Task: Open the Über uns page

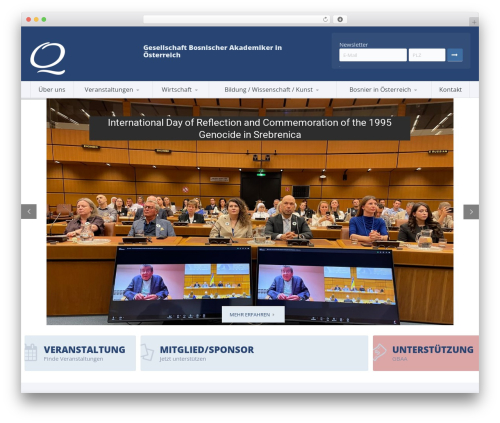Action: 52,90
